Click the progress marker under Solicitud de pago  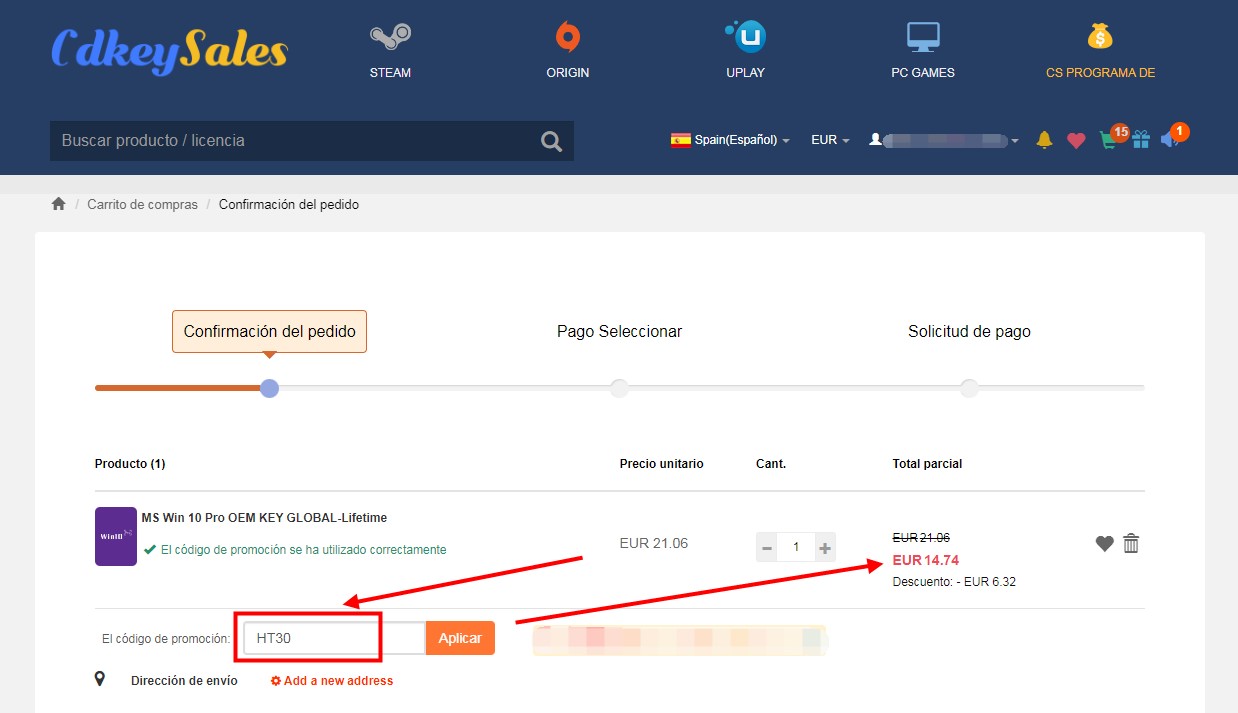click(x=969, y=388)
